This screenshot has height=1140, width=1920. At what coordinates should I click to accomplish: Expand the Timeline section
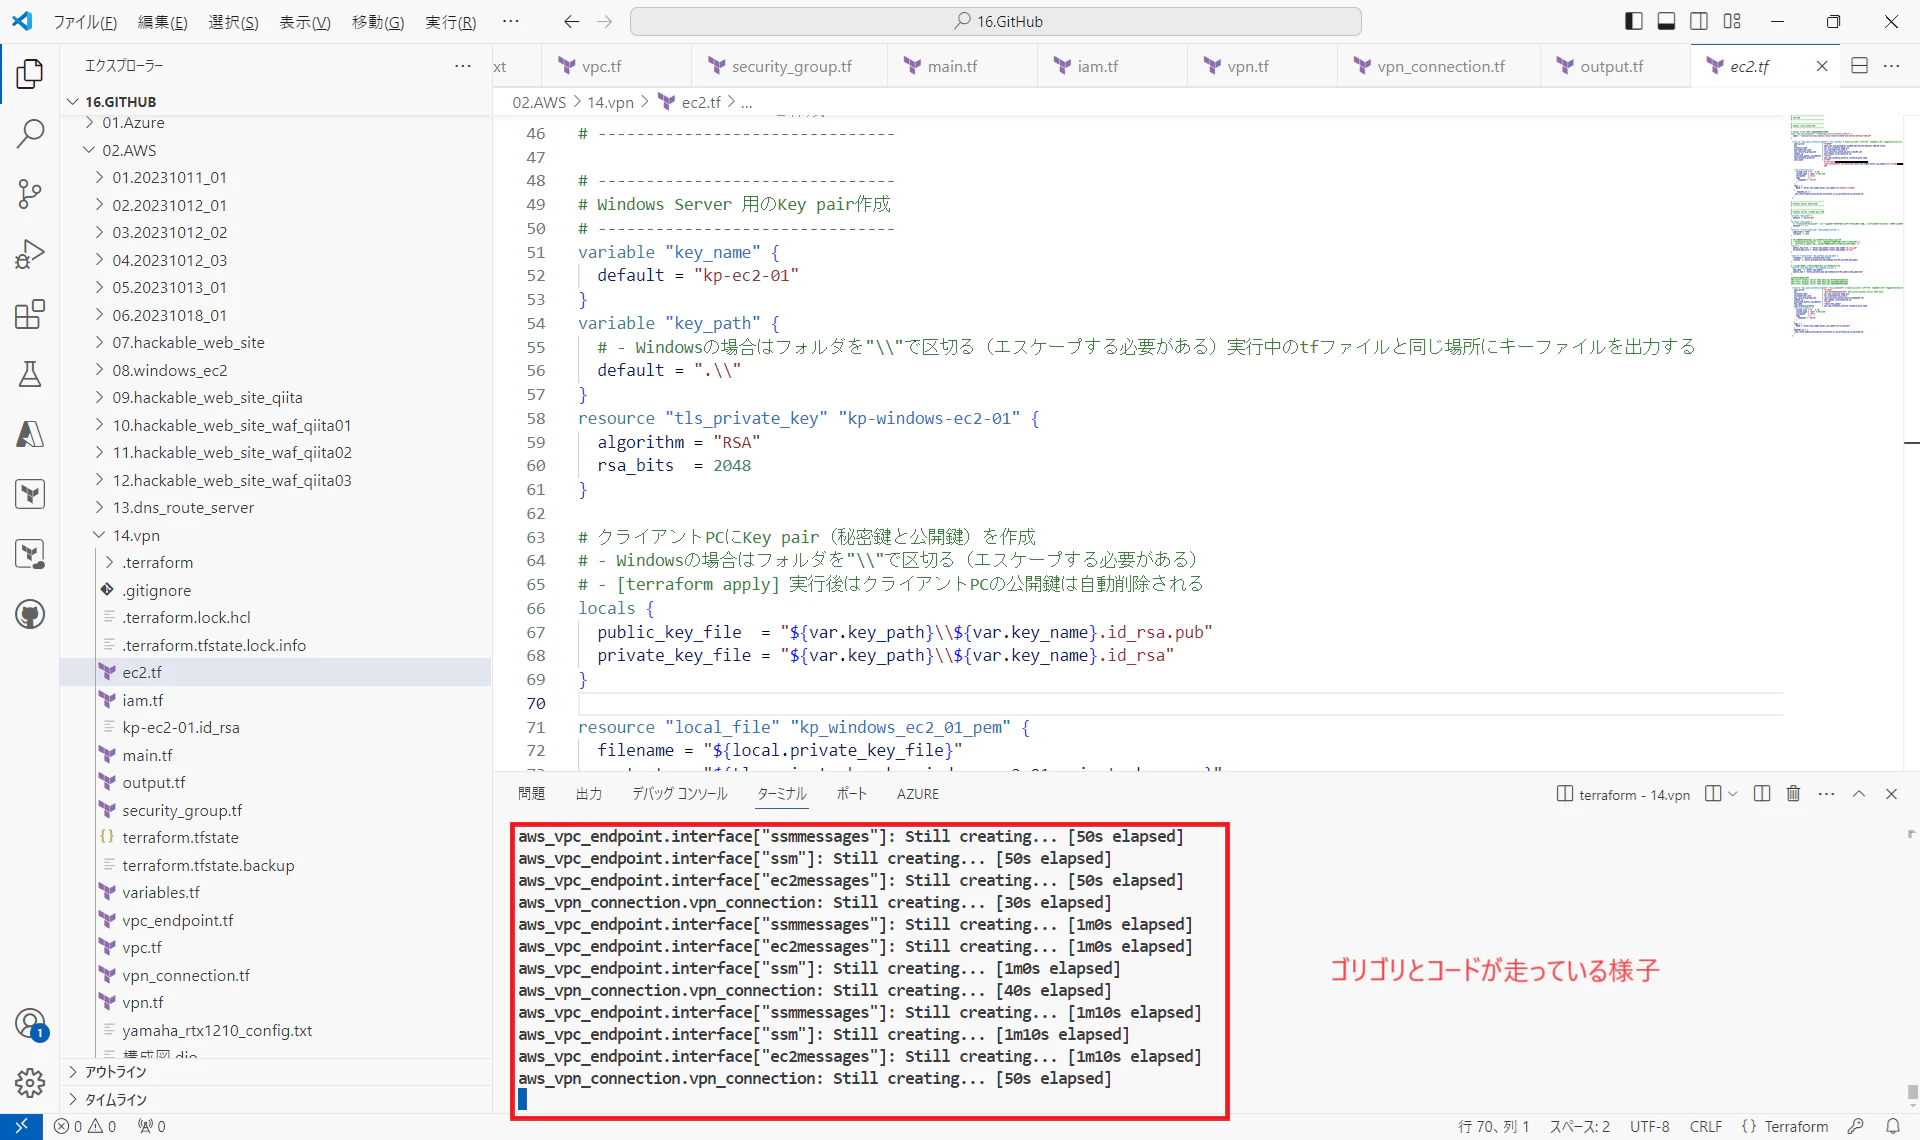tap(275, 1099)
